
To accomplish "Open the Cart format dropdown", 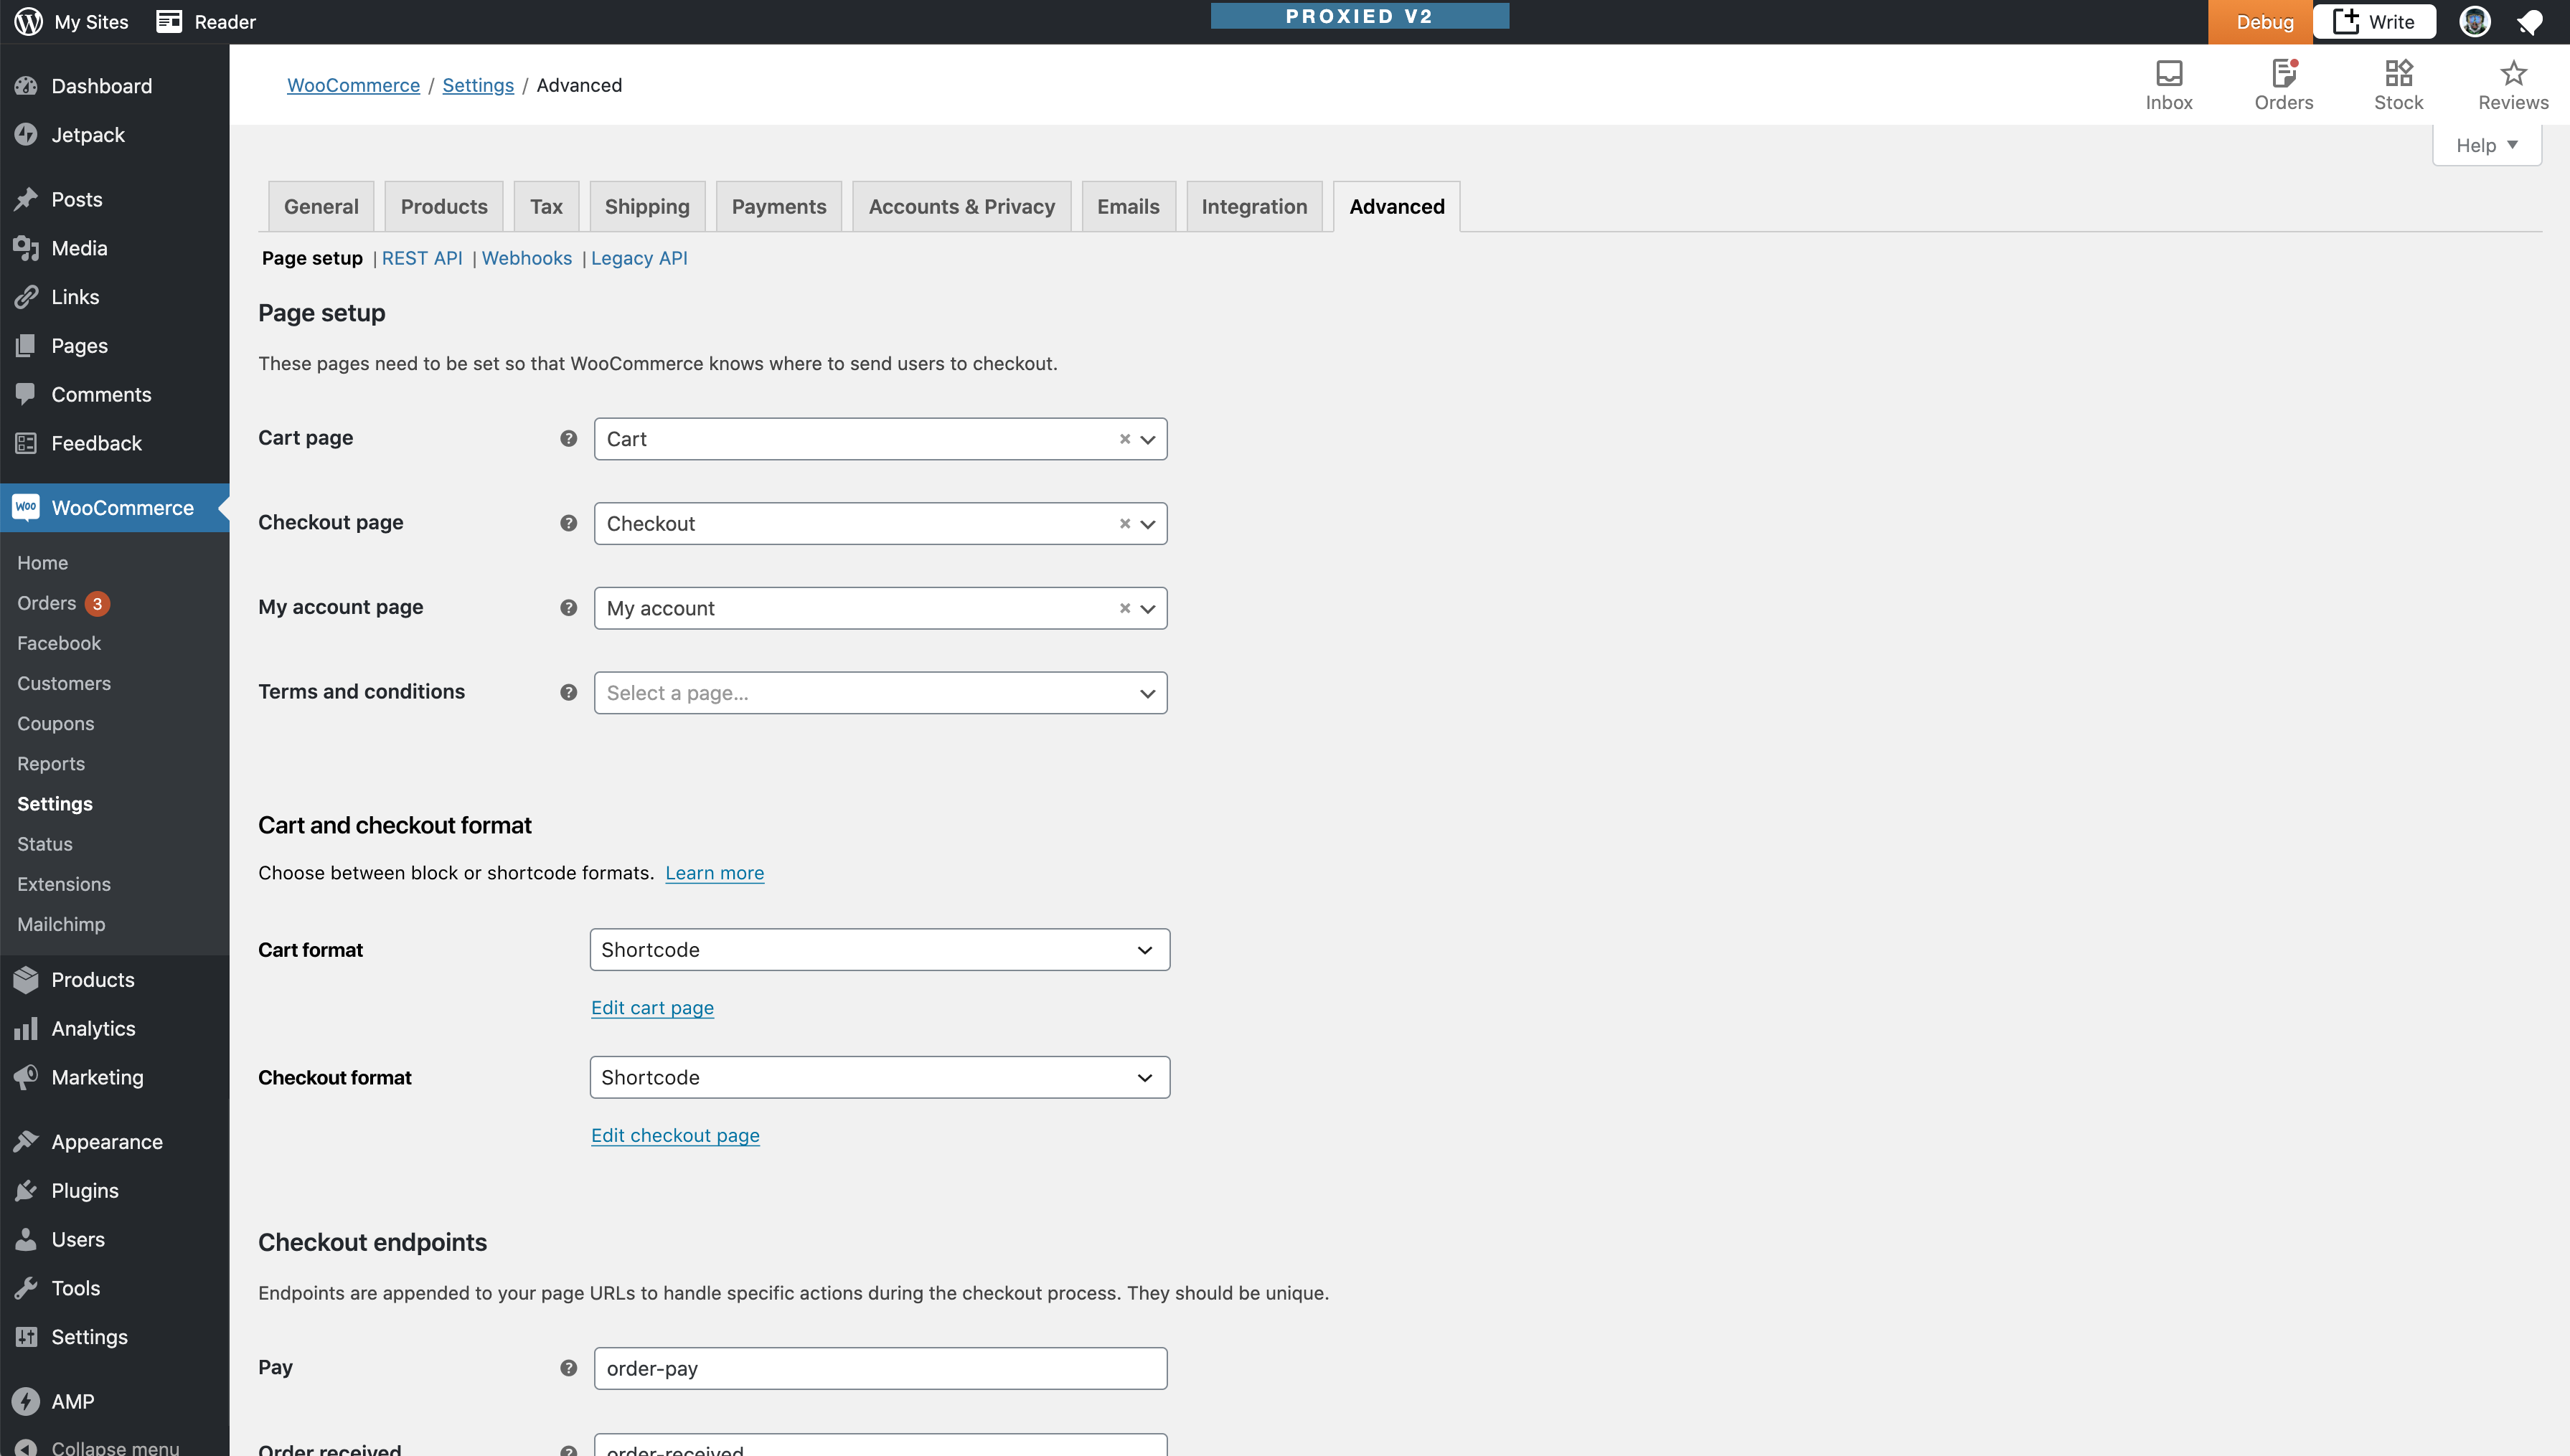I will click(x=879, y=949).
